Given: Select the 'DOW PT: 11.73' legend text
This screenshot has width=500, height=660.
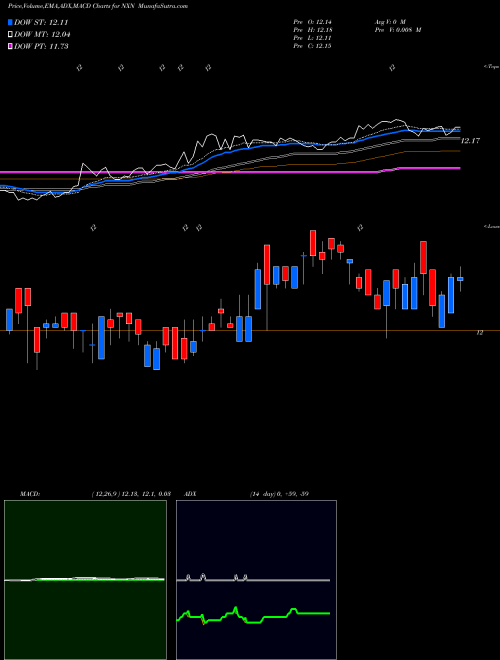Looking at the screenshot, I should coord(41,46).
